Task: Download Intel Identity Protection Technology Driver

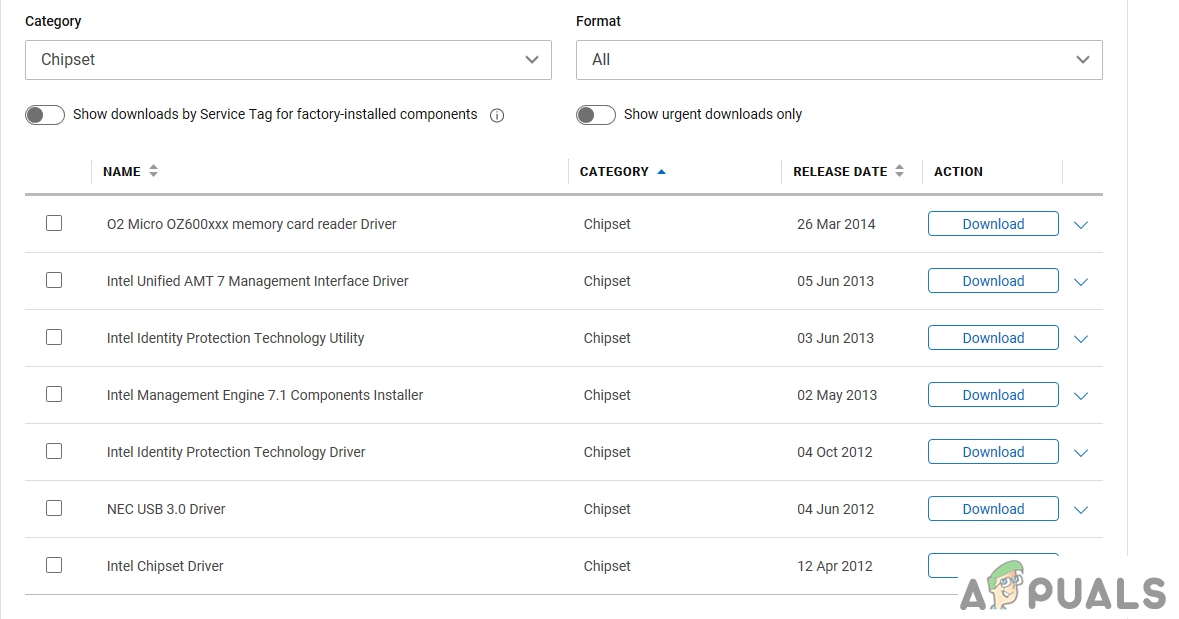Action: pos(993,452)
